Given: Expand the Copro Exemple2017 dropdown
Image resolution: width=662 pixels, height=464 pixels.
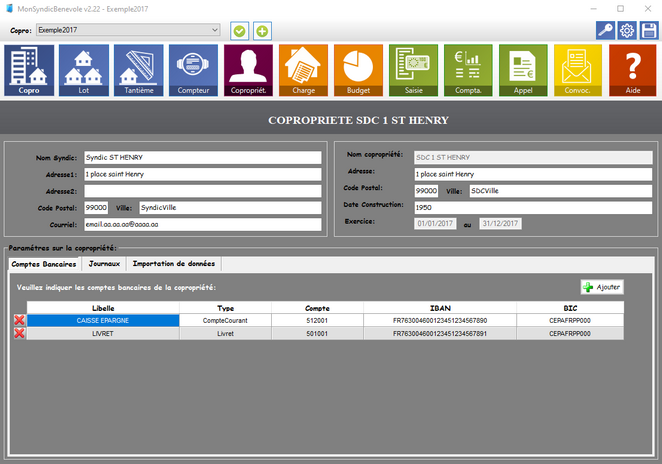Looking at the screenshot, I should click(x=214, y=30).
